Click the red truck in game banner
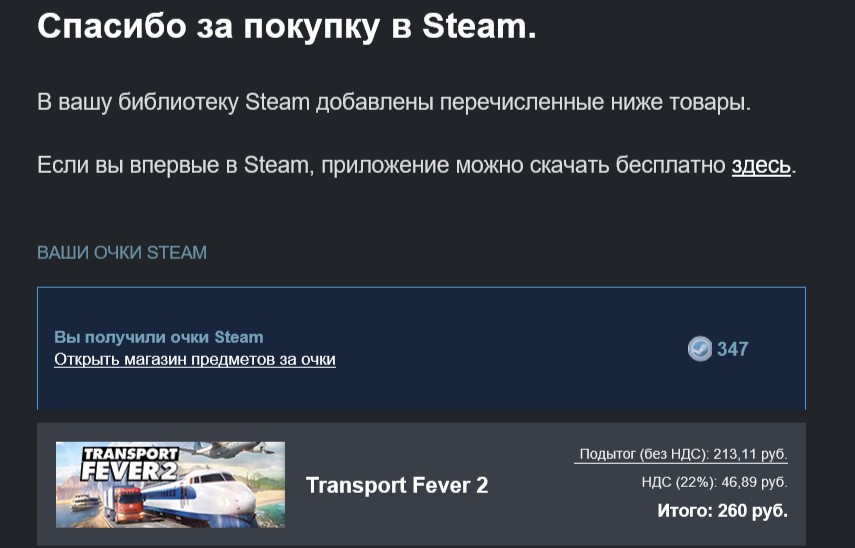The width and height of the screenshot is (855, 548). [124, 503]
